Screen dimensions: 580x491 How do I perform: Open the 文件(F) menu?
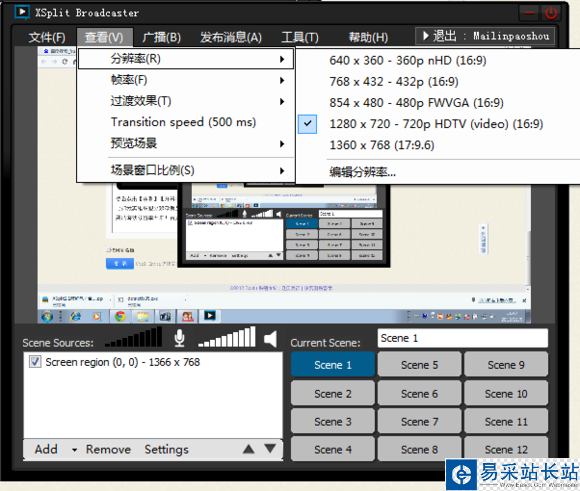point(47,37)
